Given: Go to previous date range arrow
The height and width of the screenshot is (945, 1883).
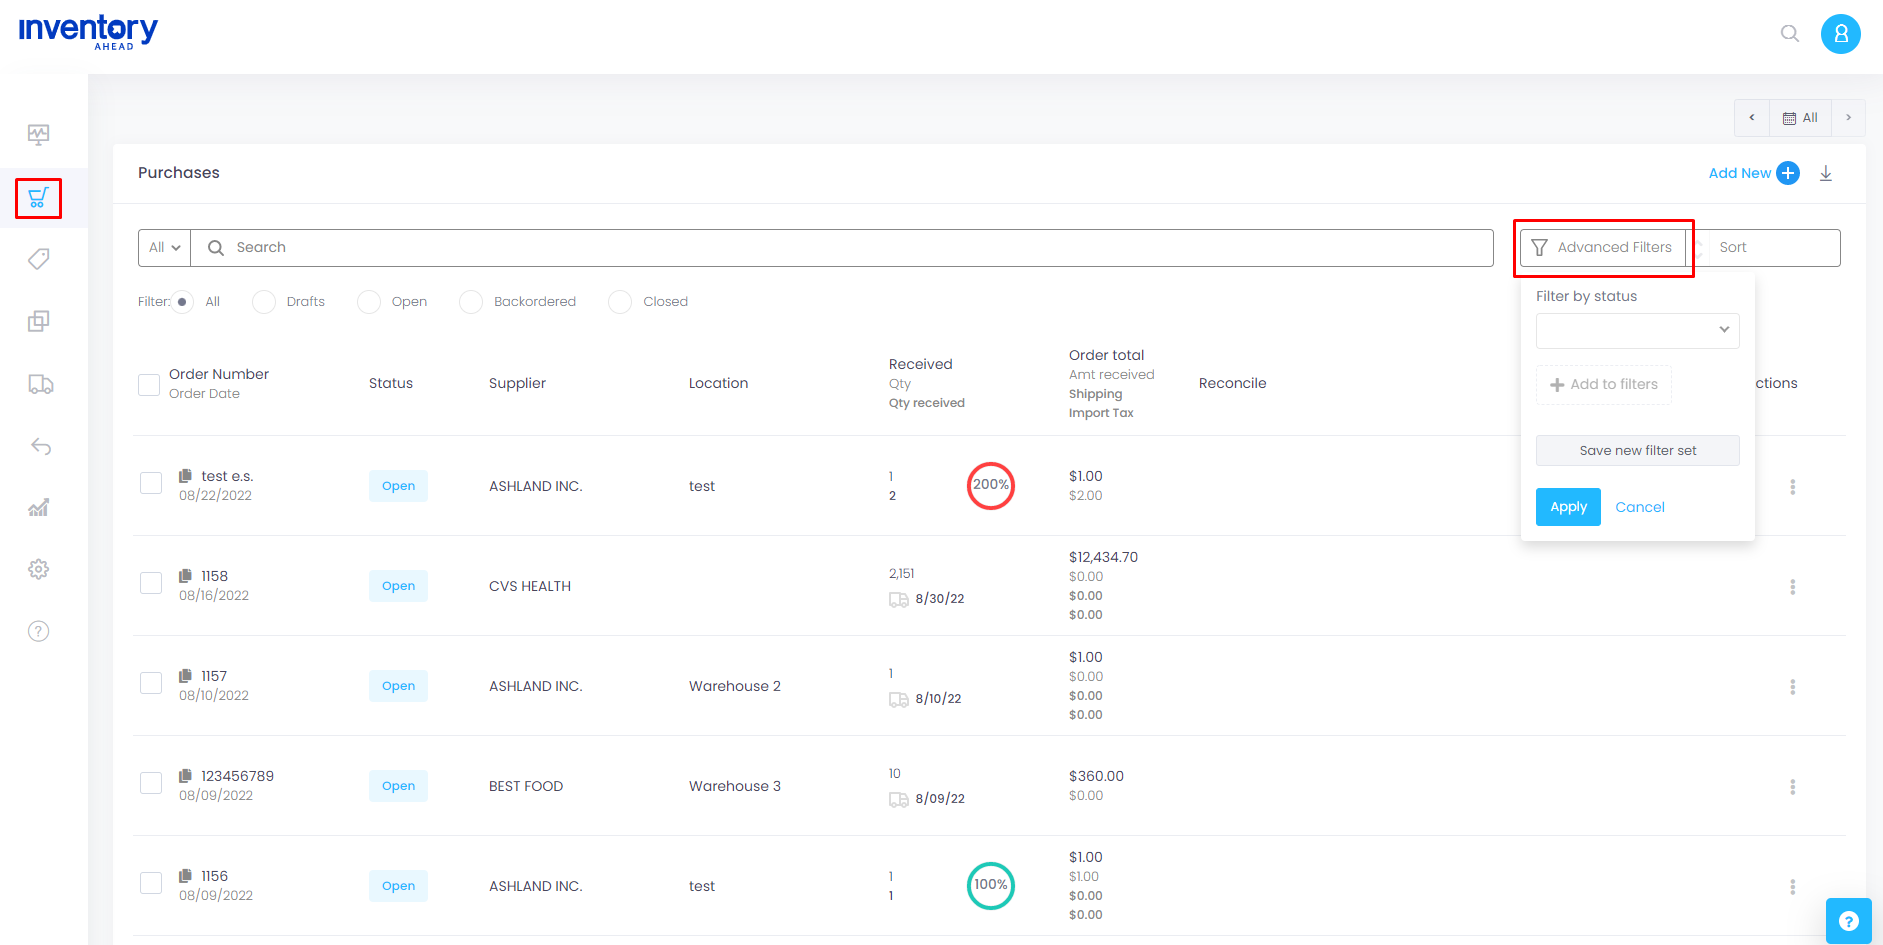Looking at the screenshot, I should 1751,118.
